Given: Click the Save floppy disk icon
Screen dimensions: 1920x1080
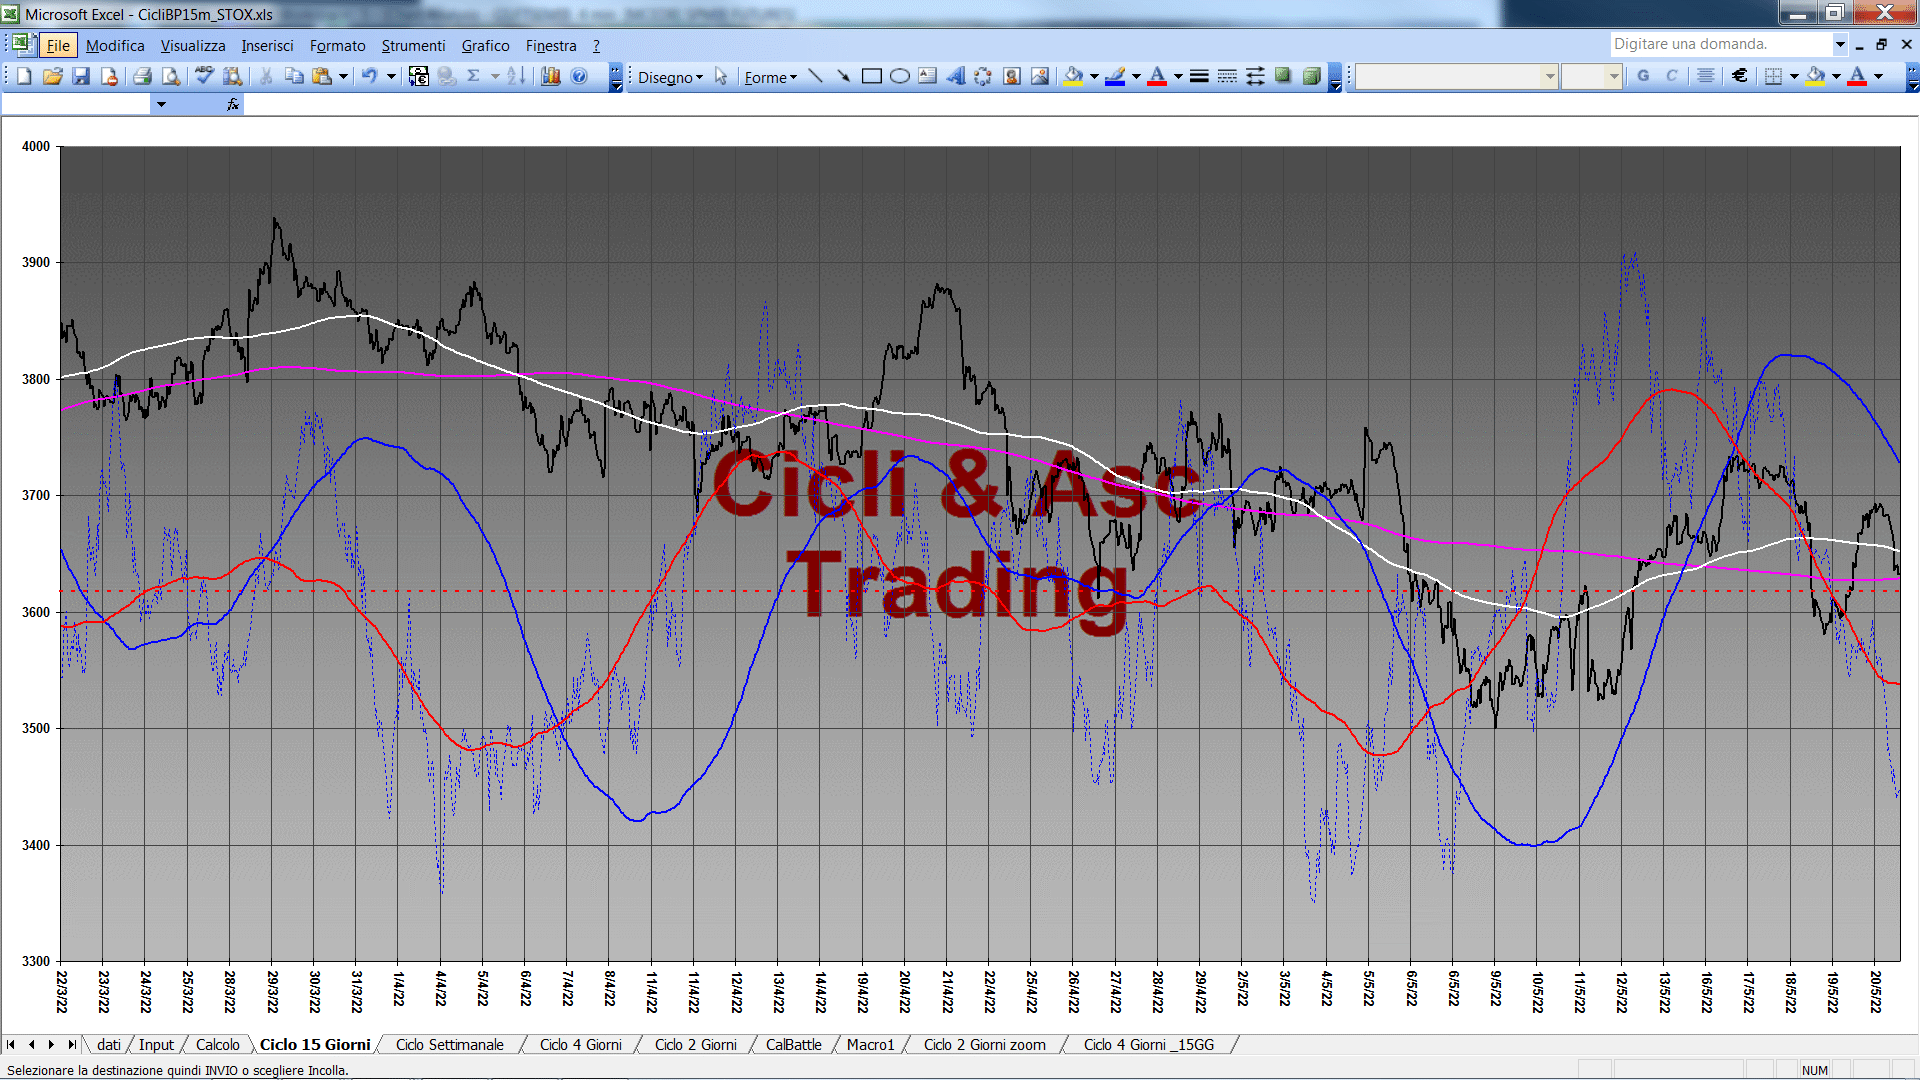Looking at the screenshot, I should [x=81, y=76].
